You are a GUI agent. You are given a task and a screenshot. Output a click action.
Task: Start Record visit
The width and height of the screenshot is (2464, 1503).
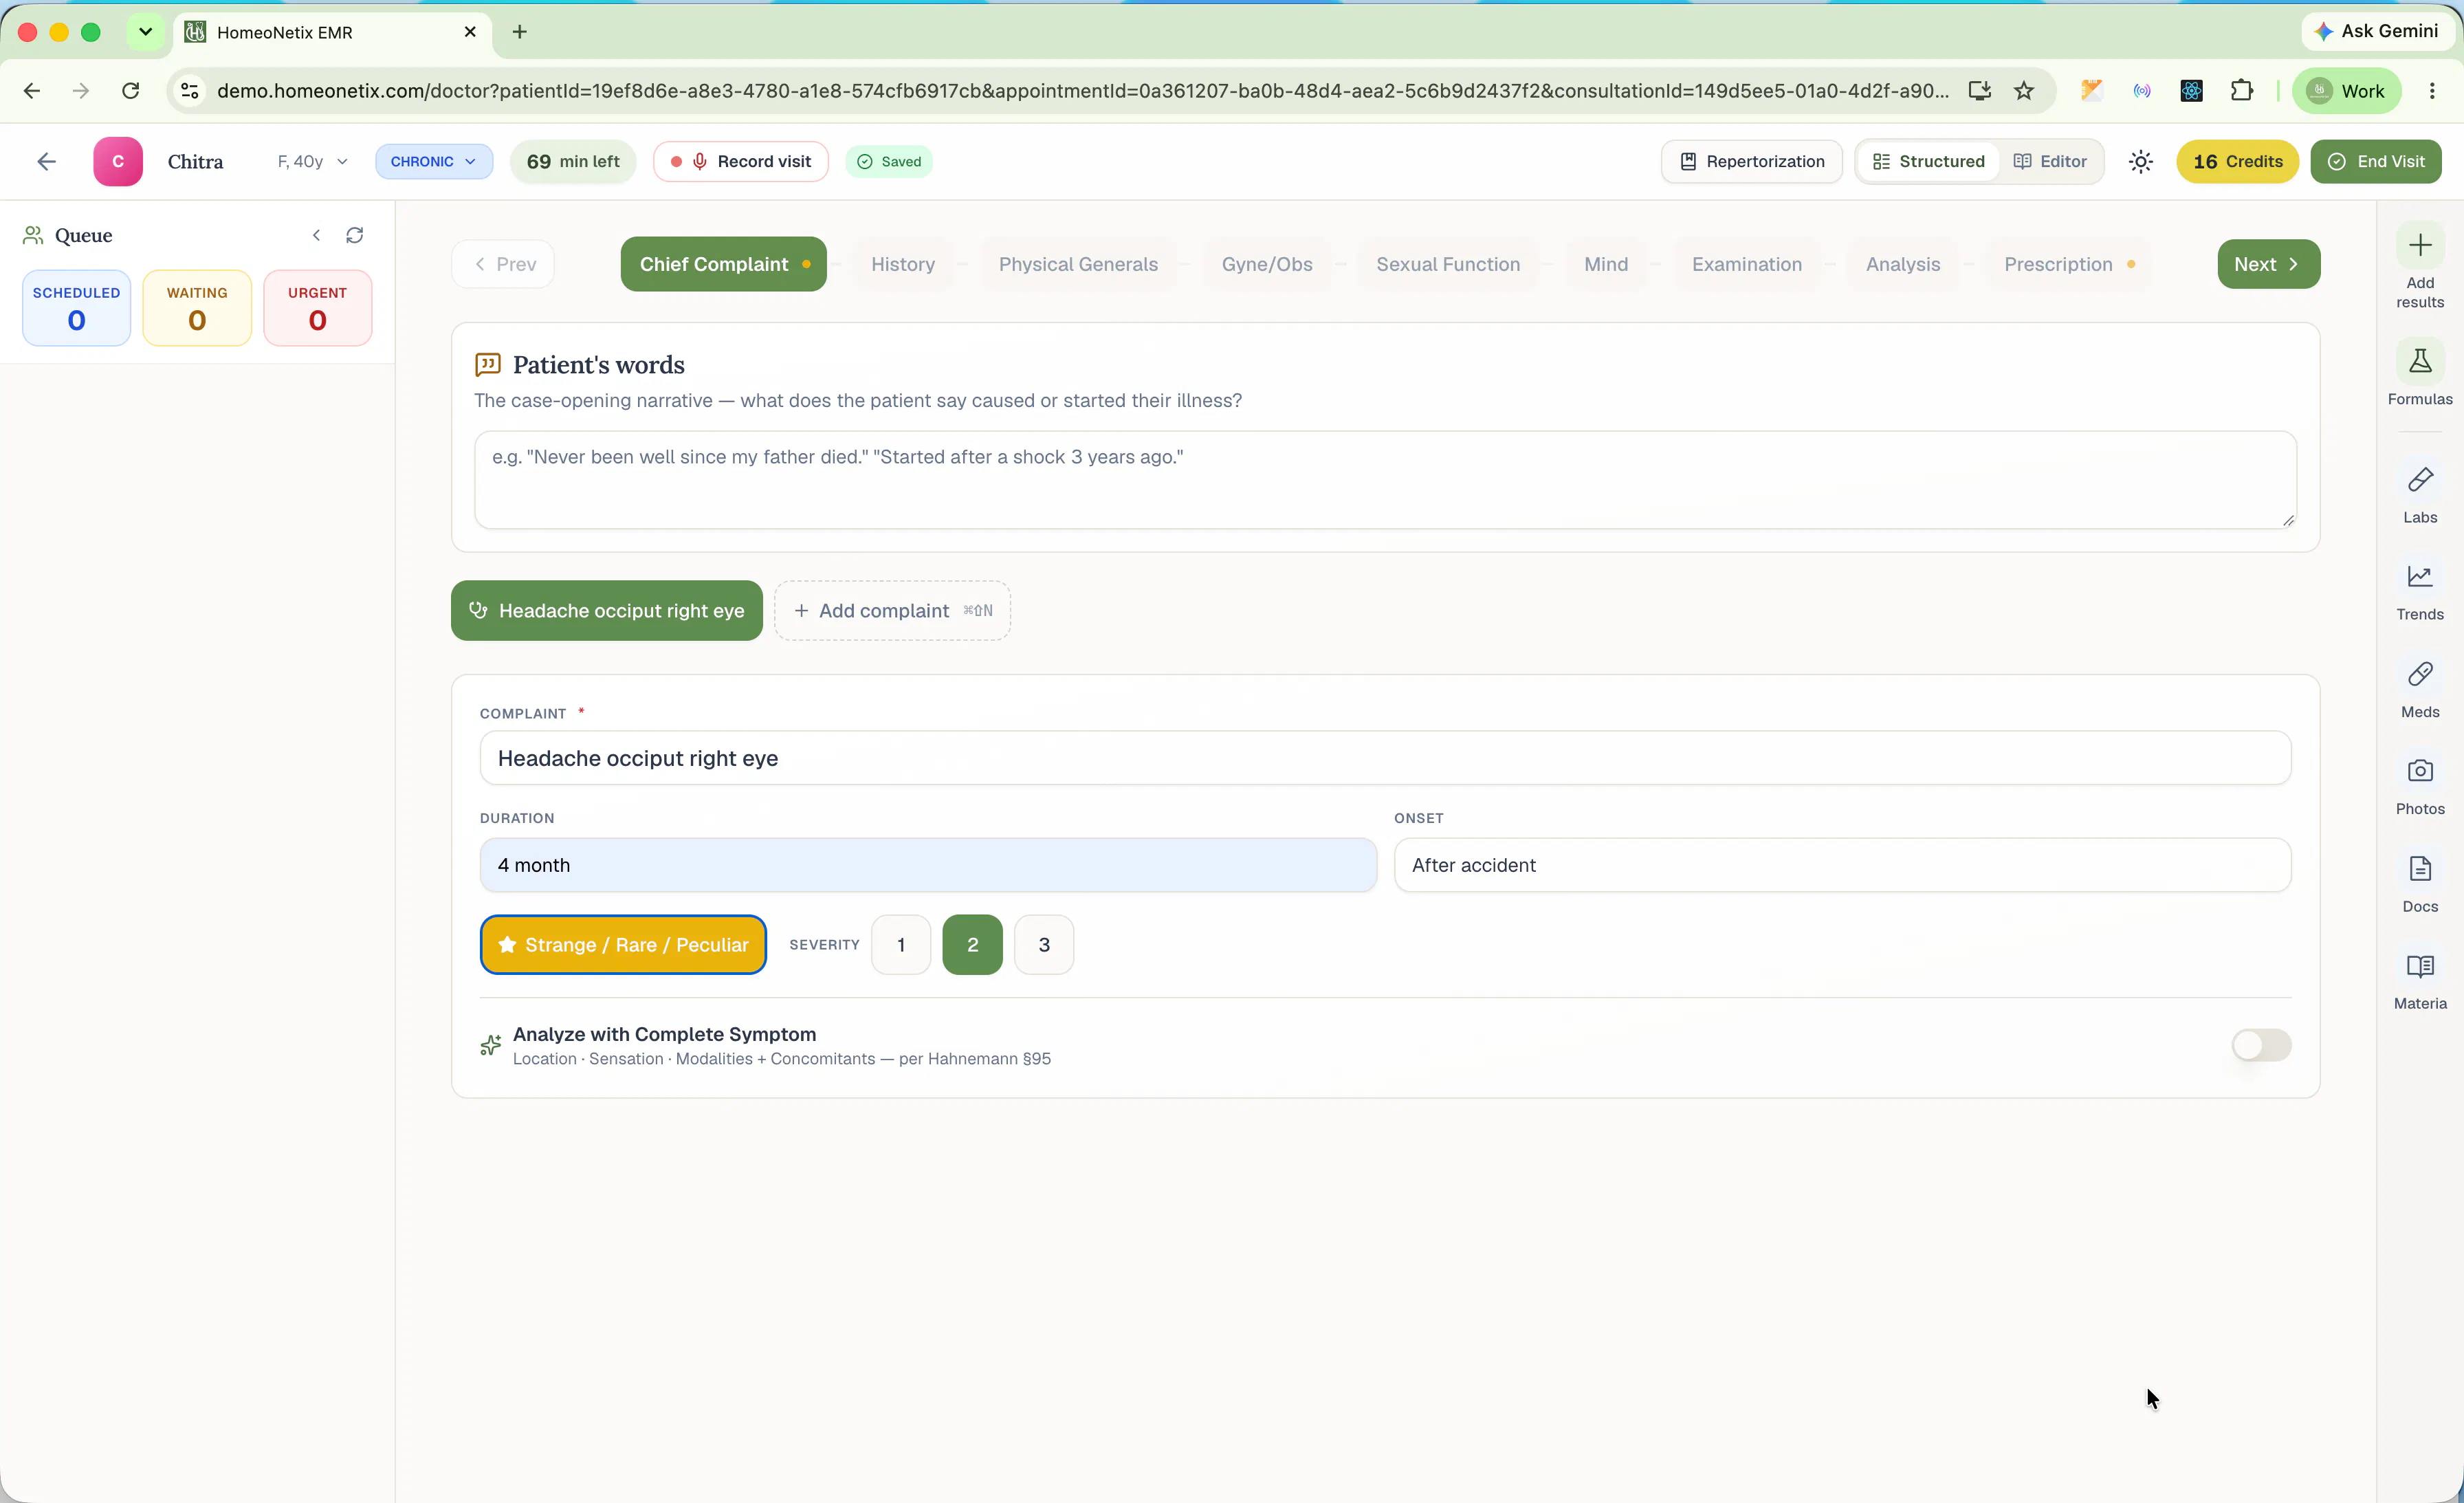(x=740, y=162)
